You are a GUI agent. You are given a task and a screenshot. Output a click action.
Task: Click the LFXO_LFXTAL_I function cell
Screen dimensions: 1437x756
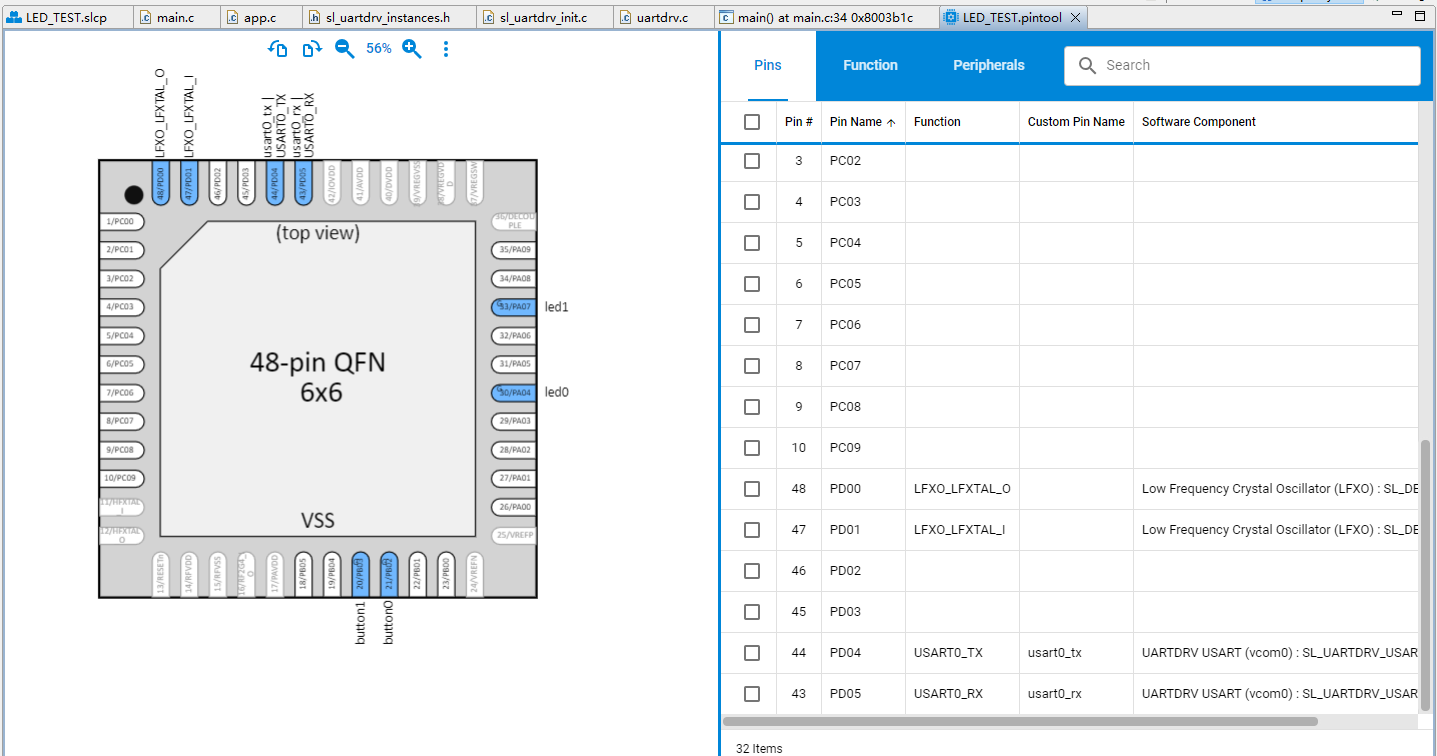click(962, 530)
